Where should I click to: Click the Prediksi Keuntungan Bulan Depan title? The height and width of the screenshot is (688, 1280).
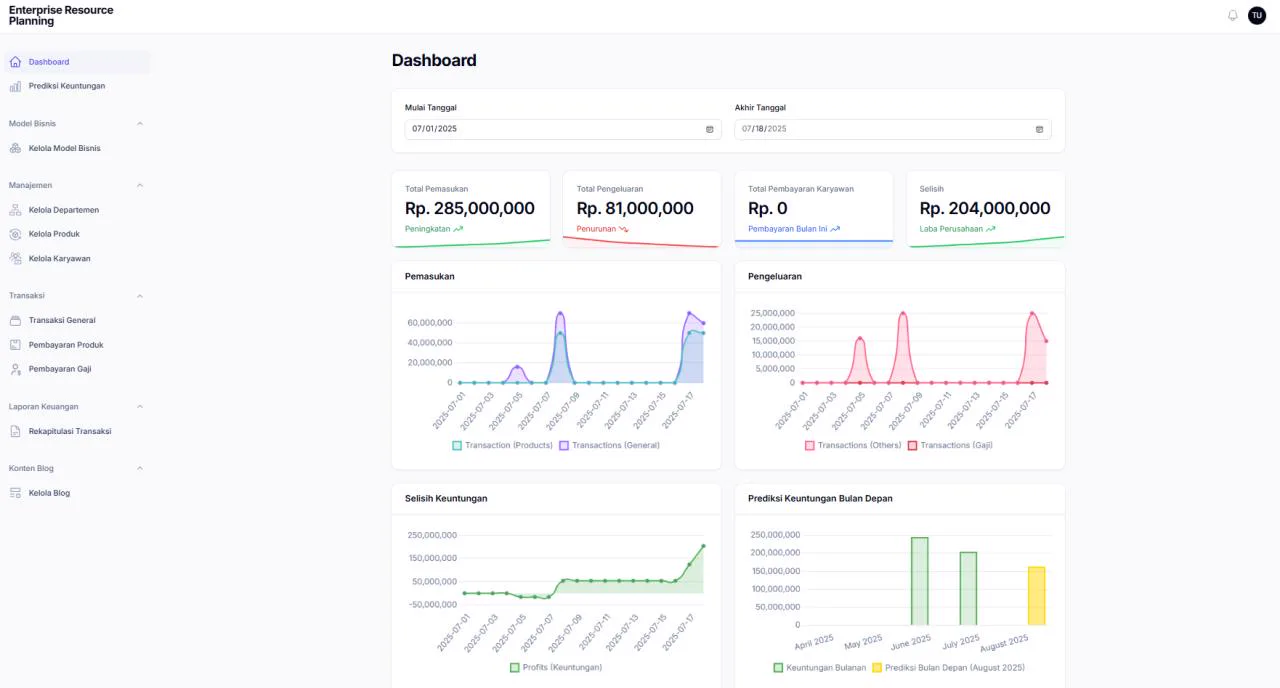pyautogui.click(x=820, y=498)
